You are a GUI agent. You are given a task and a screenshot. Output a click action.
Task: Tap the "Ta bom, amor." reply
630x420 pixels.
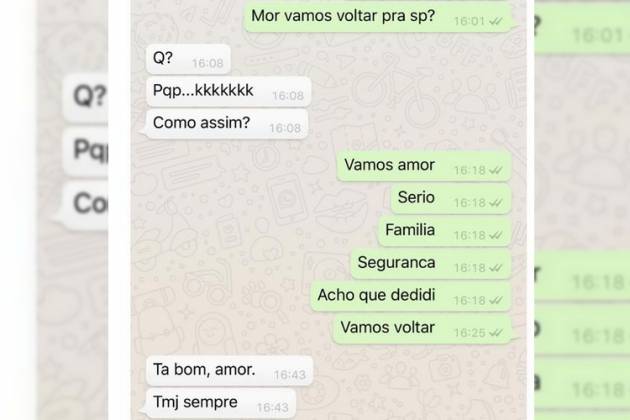[x=229, y=371]
